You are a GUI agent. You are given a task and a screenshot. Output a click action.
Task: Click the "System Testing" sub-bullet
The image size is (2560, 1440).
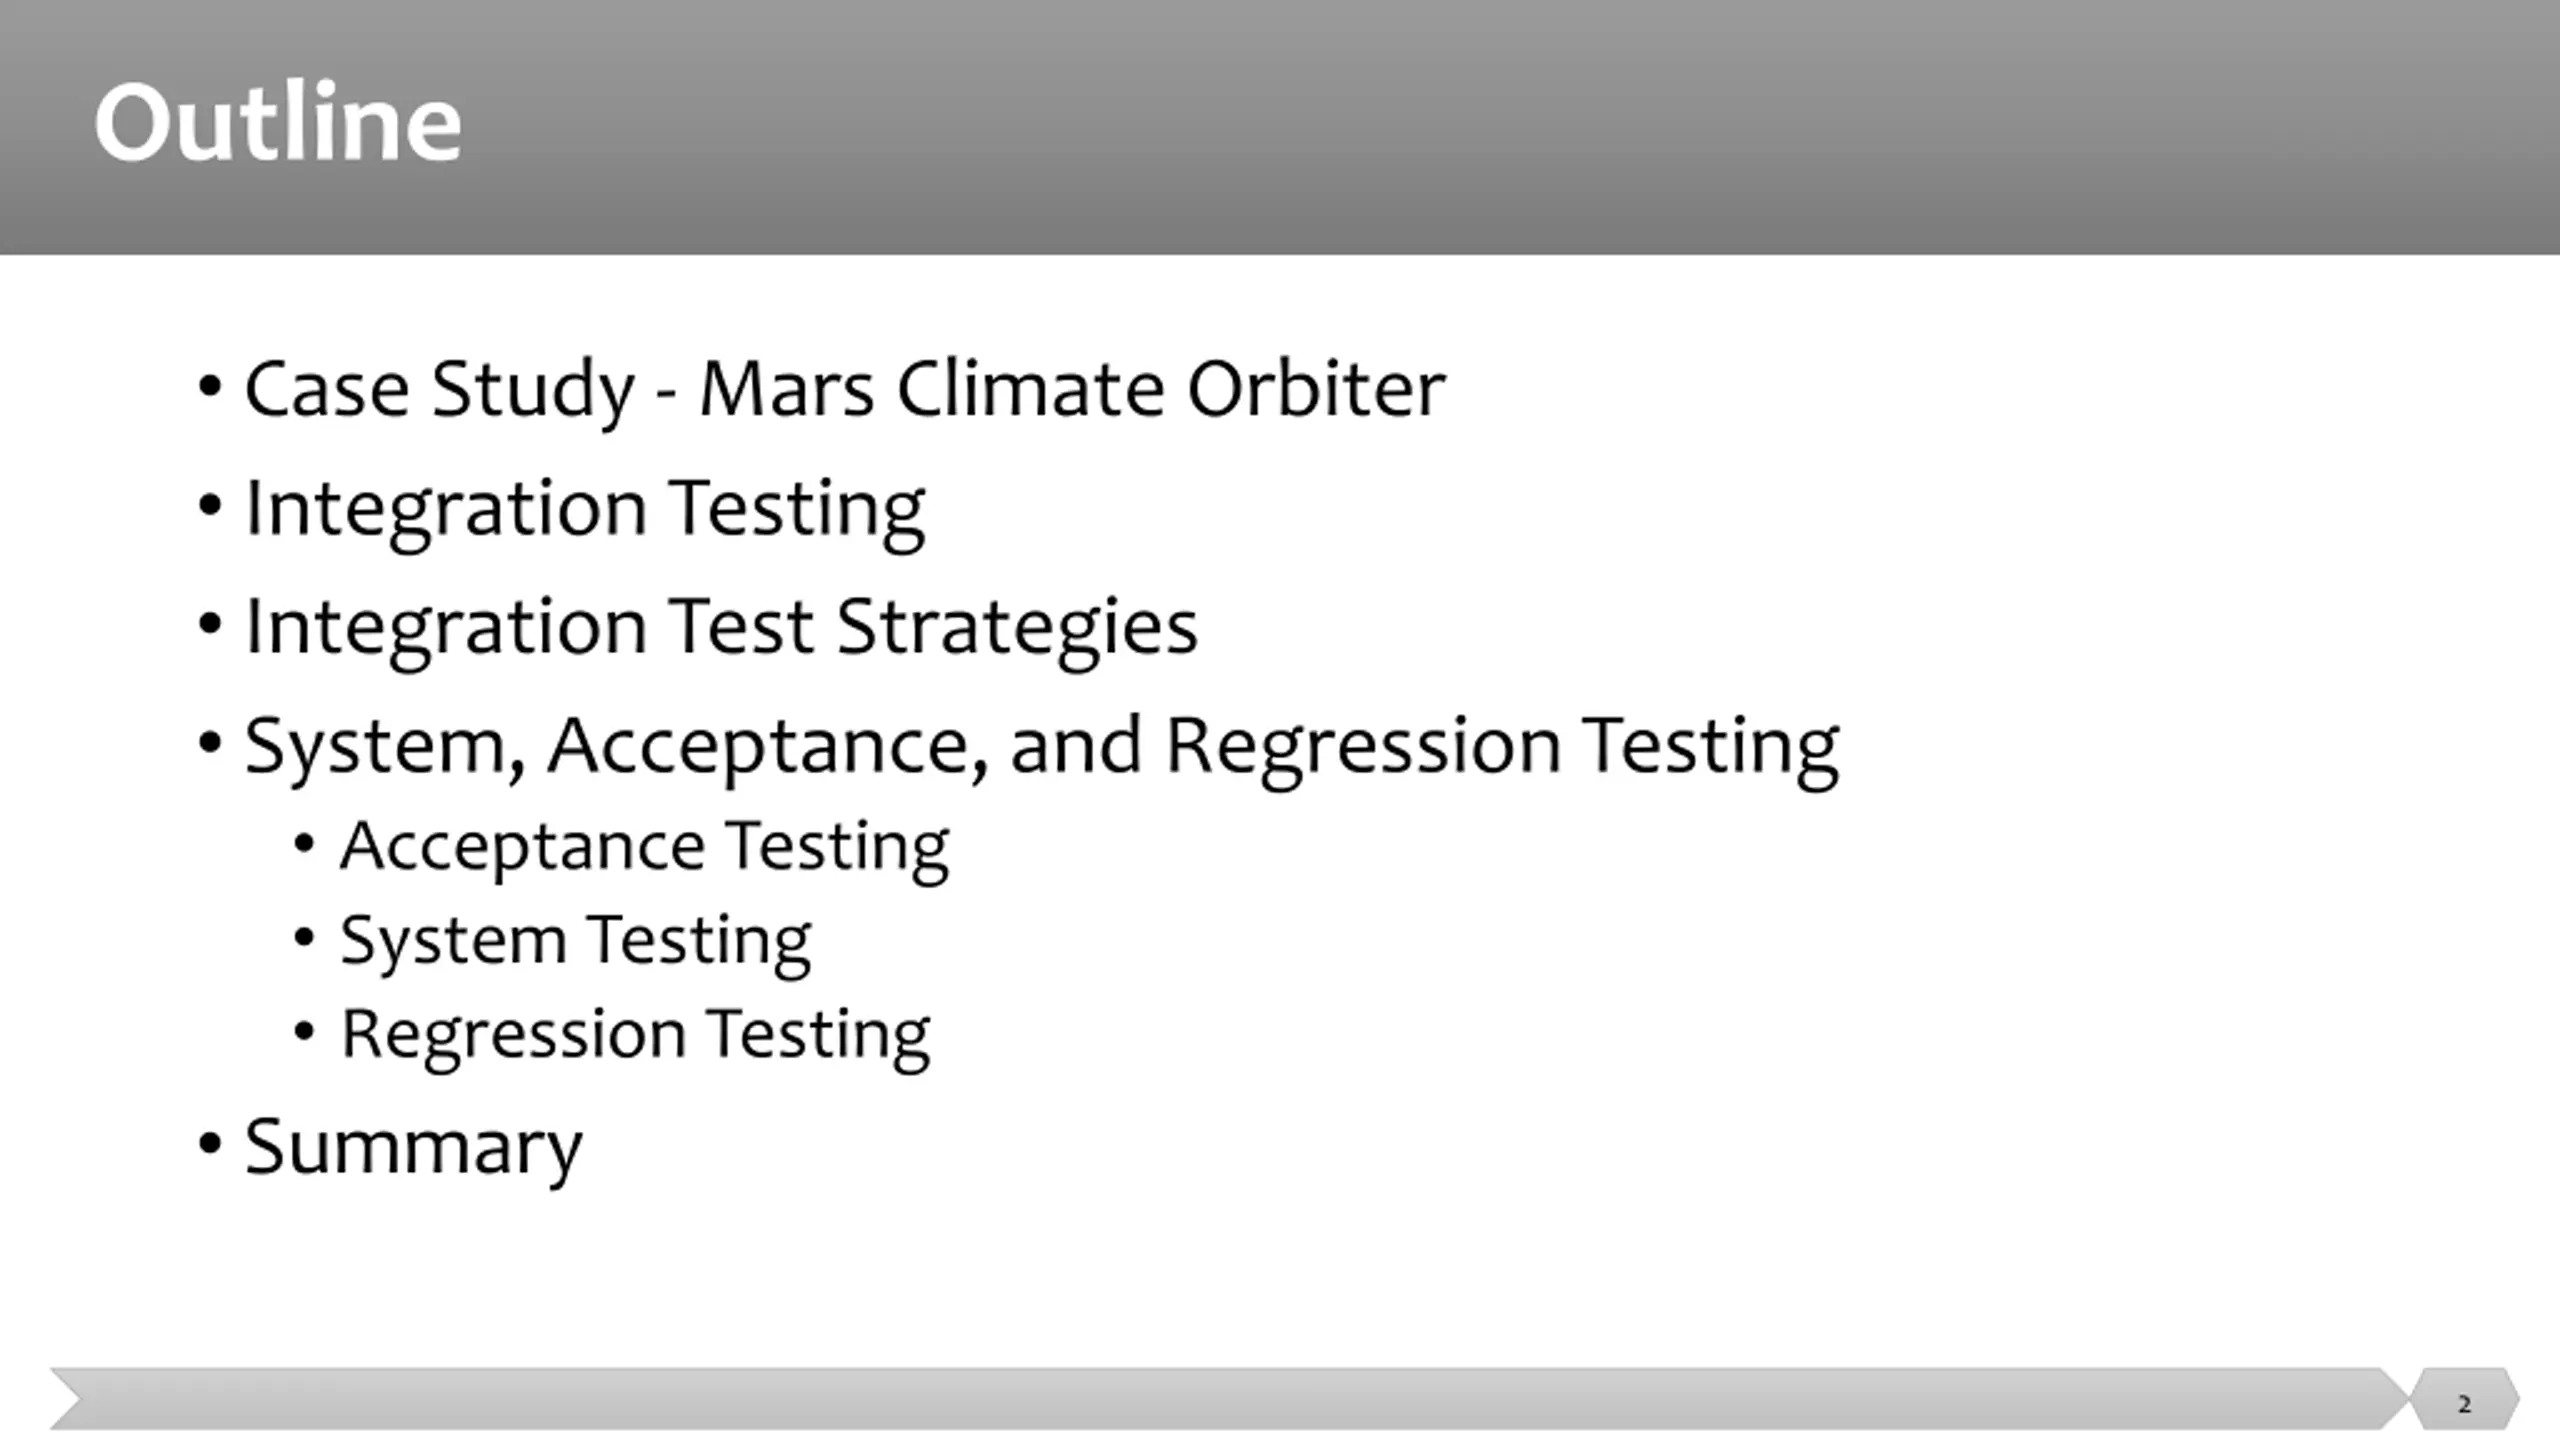point(575,941)
